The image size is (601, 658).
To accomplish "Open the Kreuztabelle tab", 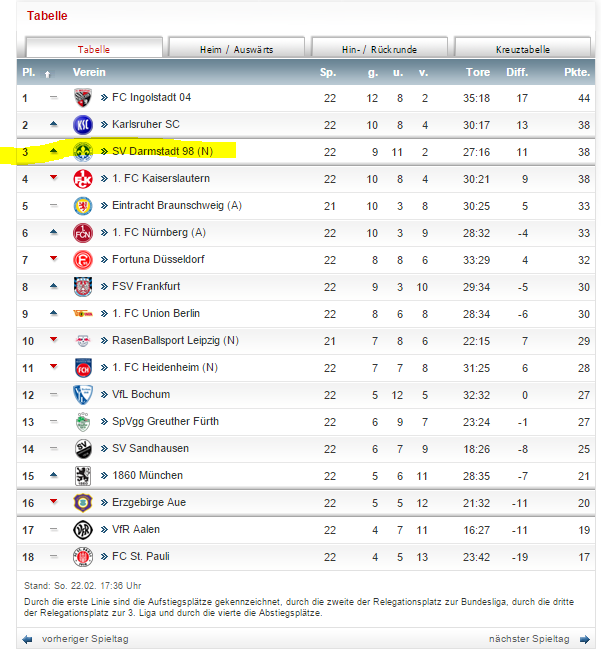I will click(x=523, y=47).
